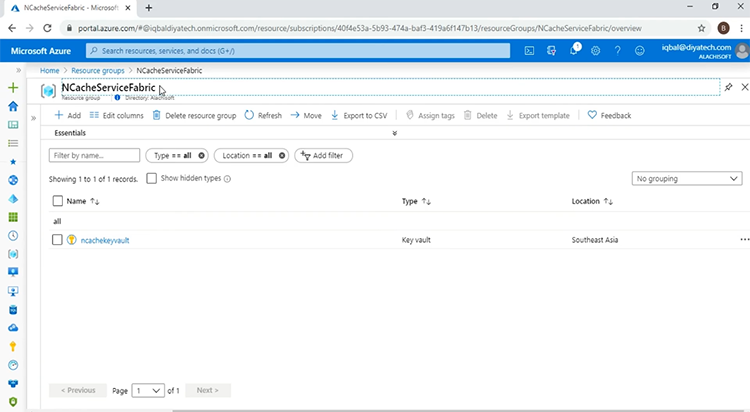
Task: Click Export template
Action: pos(538,115)
